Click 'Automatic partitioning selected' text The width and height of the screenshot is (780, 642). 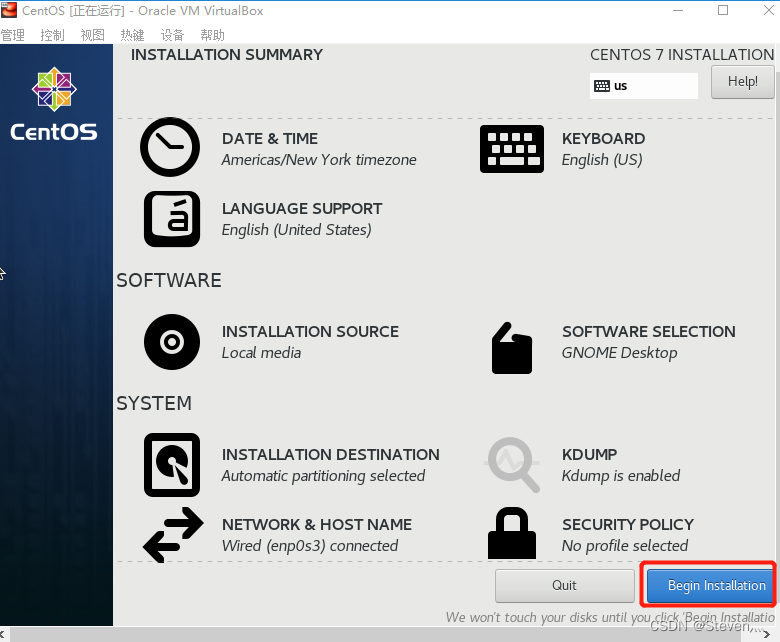(x=323, y=476)
